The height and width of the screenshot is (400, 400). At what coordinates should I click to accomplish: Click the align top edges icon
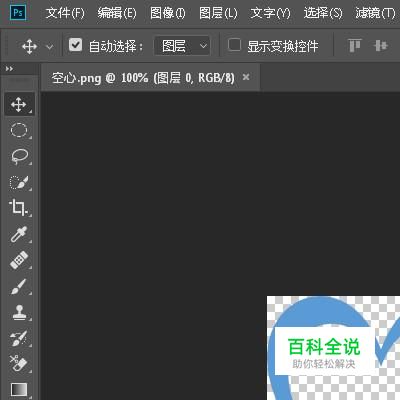pyautogui.click(x=354, y=46)
